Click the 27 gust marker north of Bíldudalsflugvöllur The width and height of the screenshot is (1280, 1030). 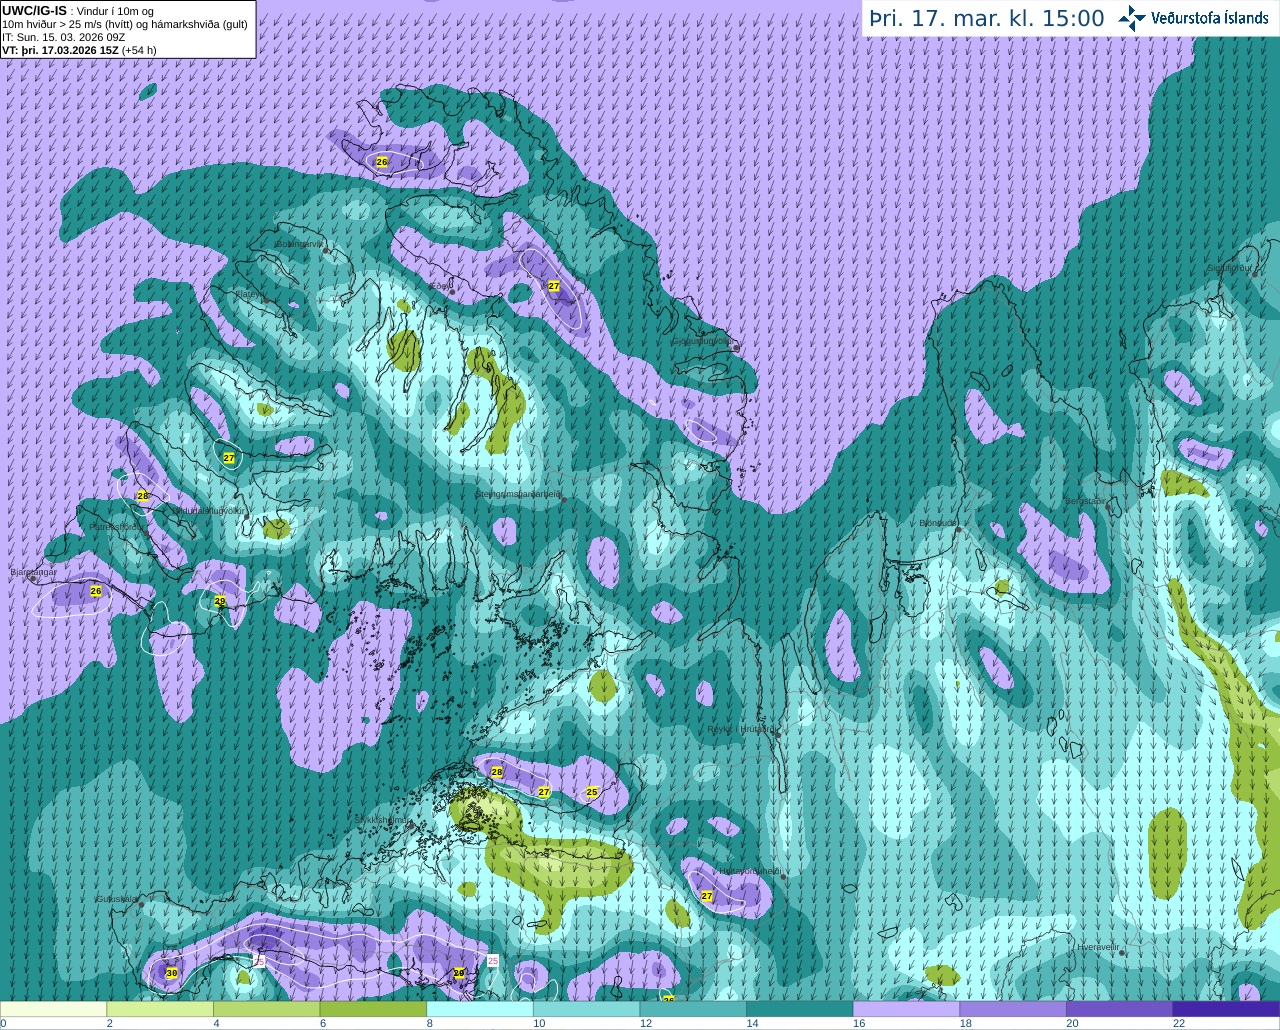[229, 458]
